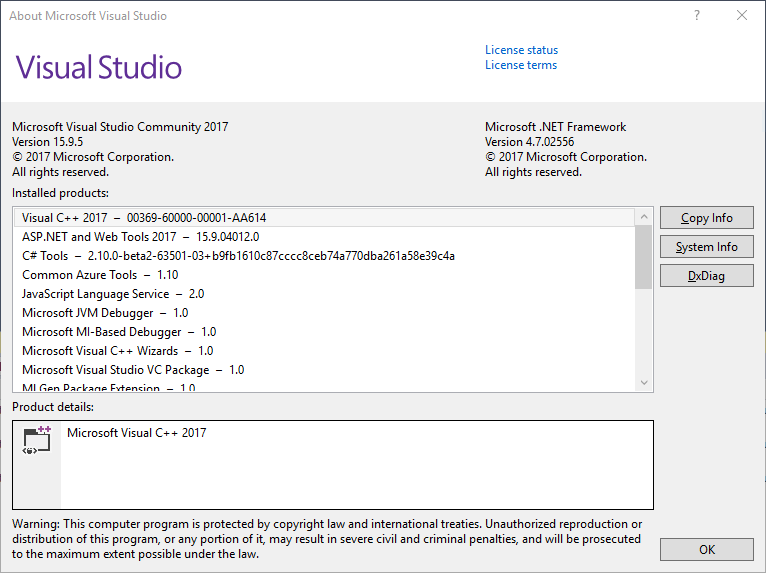Click the installed products scrollbar thumb
Screen dimensions: 766x573
click(x=644, y=257)
